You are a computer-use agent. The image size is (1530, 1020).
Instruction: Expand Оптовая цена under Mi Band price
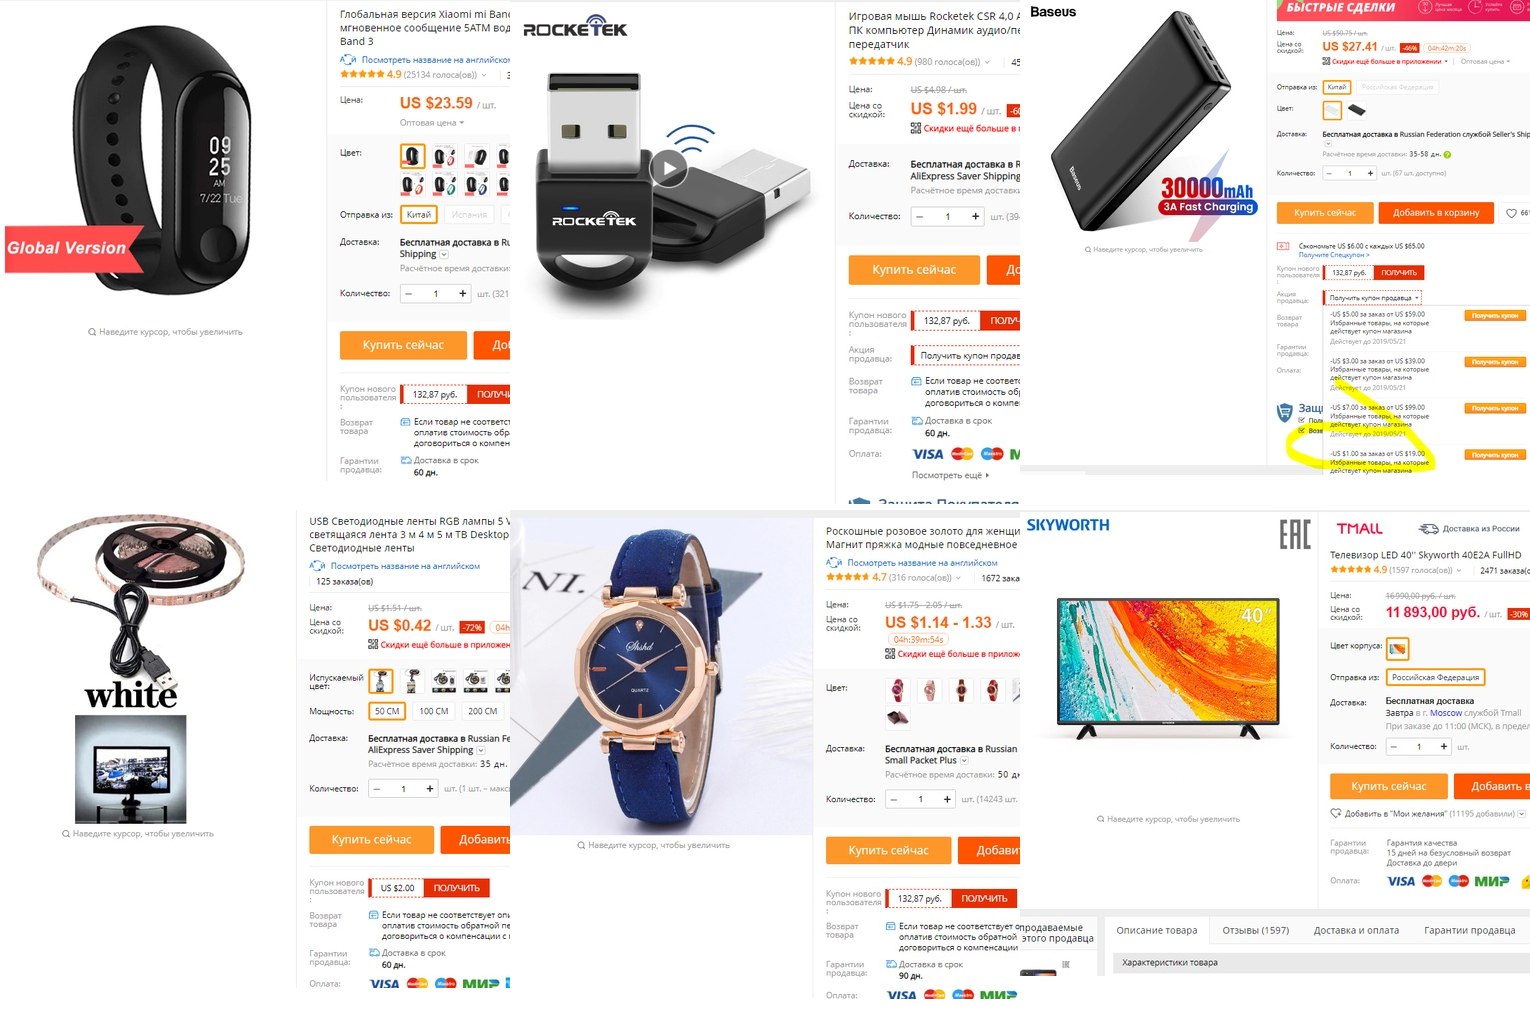pos(432,123)
